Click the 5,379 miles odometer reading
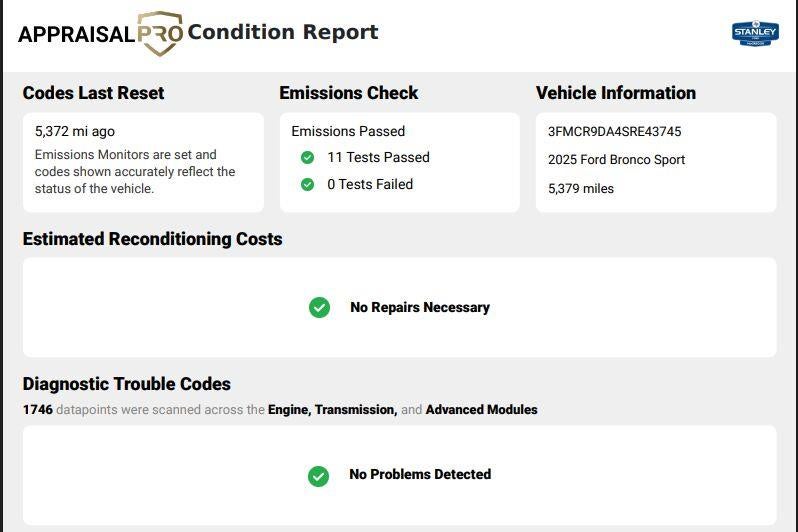Viewport: 798px width, 532px height. (581, 189)
